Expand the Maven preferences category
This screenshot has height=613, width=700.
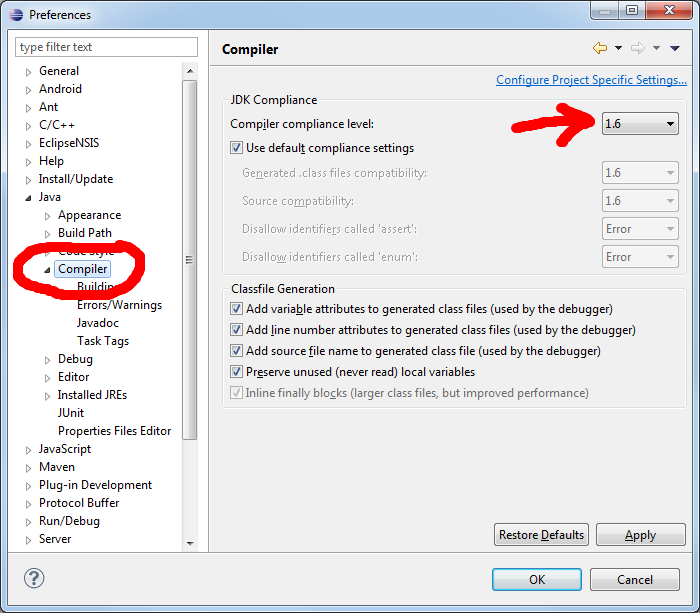[x=29, y=468]
